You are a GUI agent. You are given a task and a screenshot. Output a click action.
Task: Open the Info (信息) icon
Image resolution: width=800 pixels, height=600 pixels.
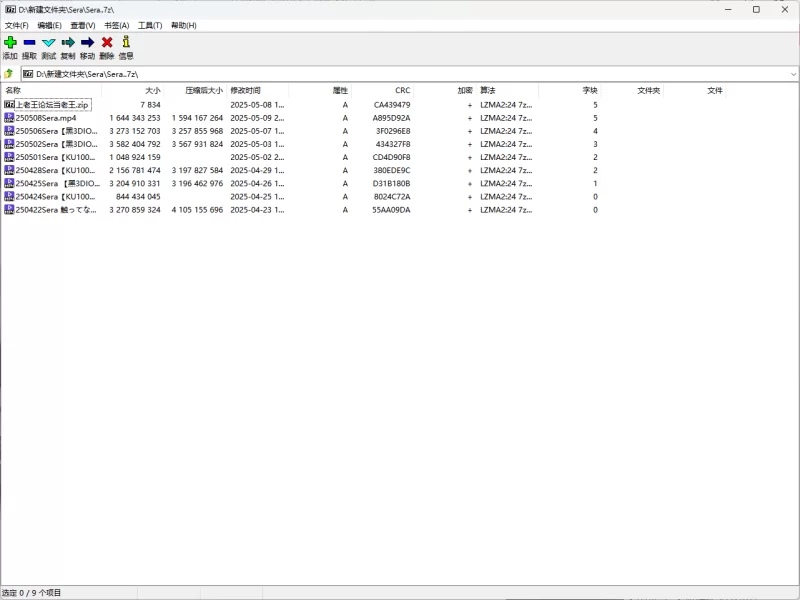click(x=126, y=42)
